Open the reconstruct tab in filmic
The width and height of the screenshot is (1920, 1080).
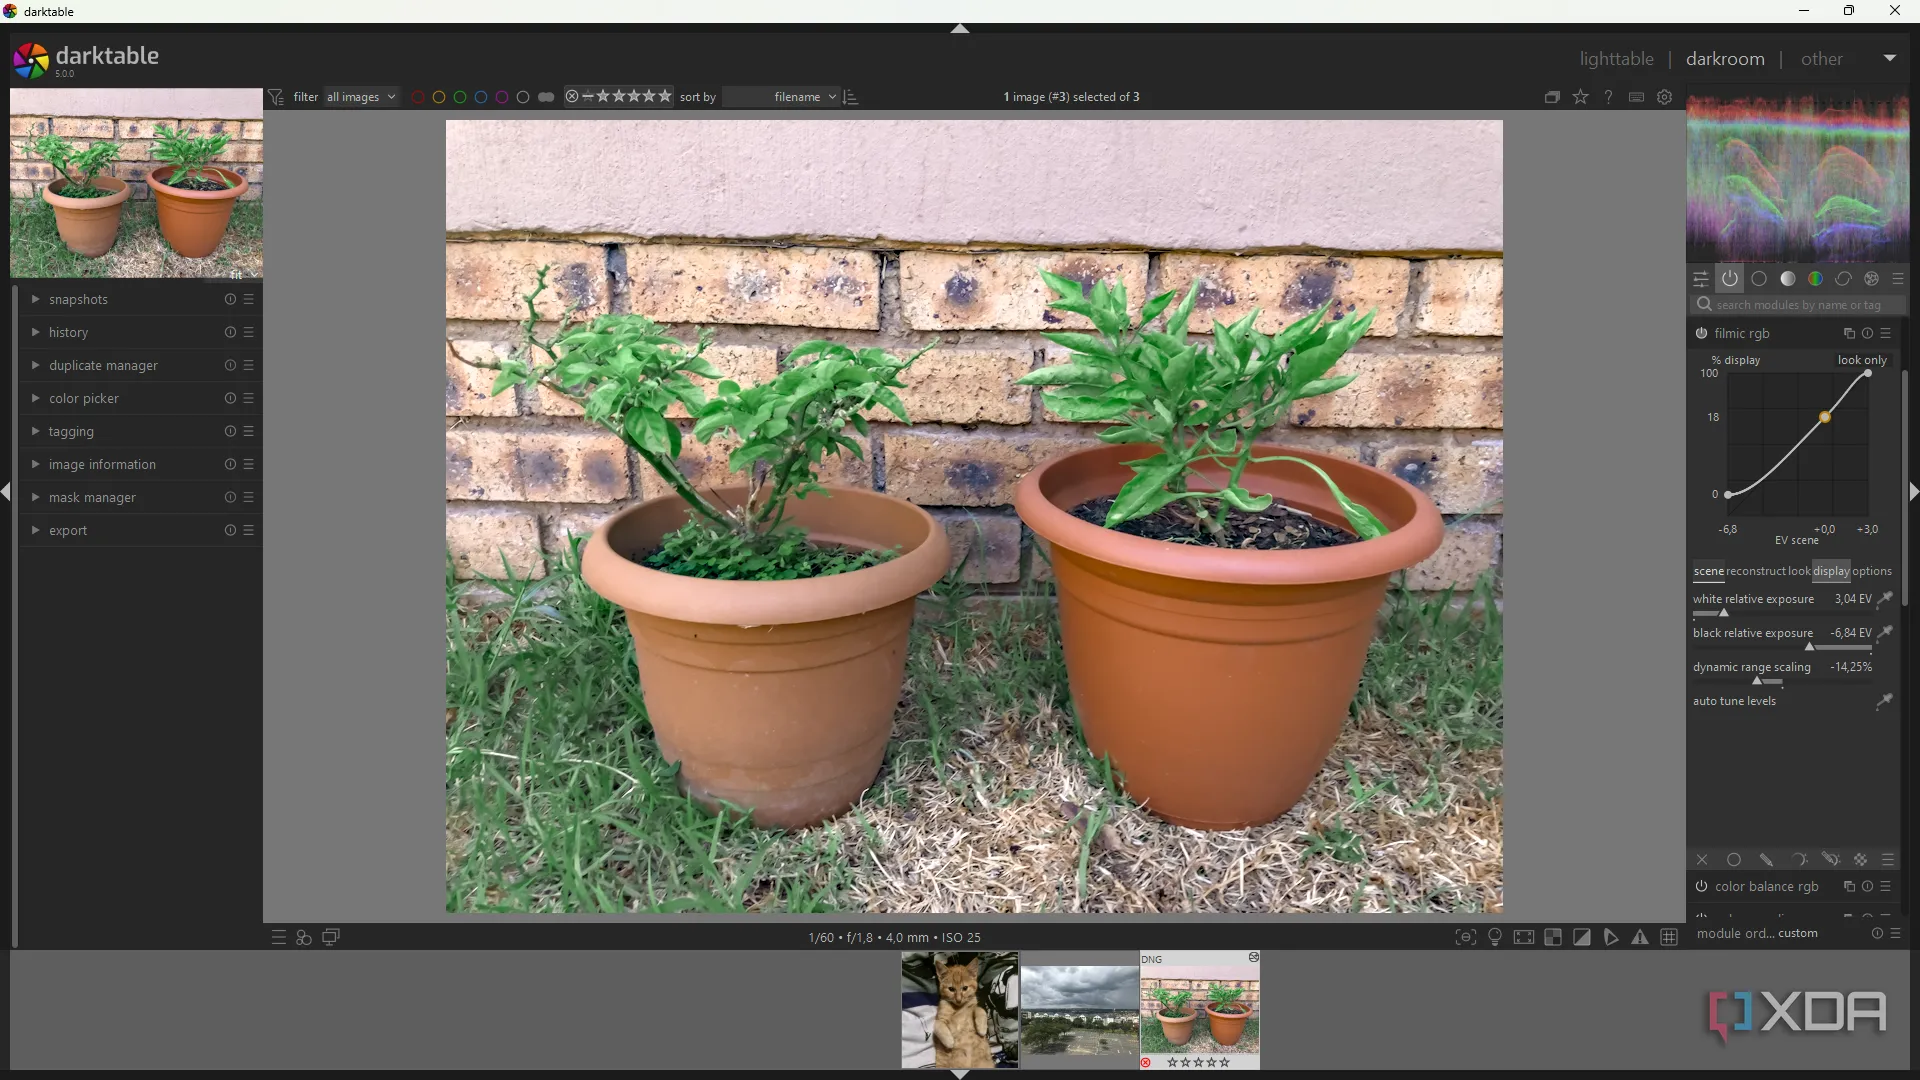(1755, 572)
